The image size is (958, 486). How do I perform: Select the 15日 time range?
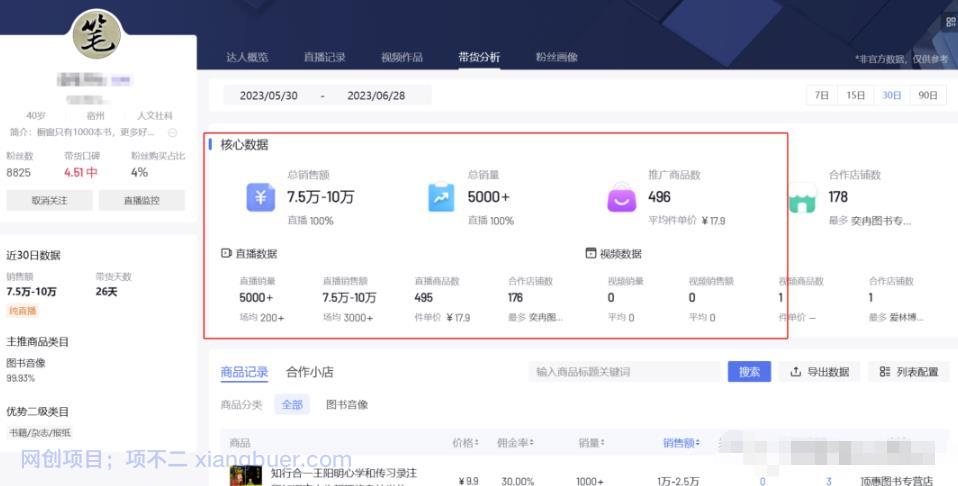tap(856, 96)
